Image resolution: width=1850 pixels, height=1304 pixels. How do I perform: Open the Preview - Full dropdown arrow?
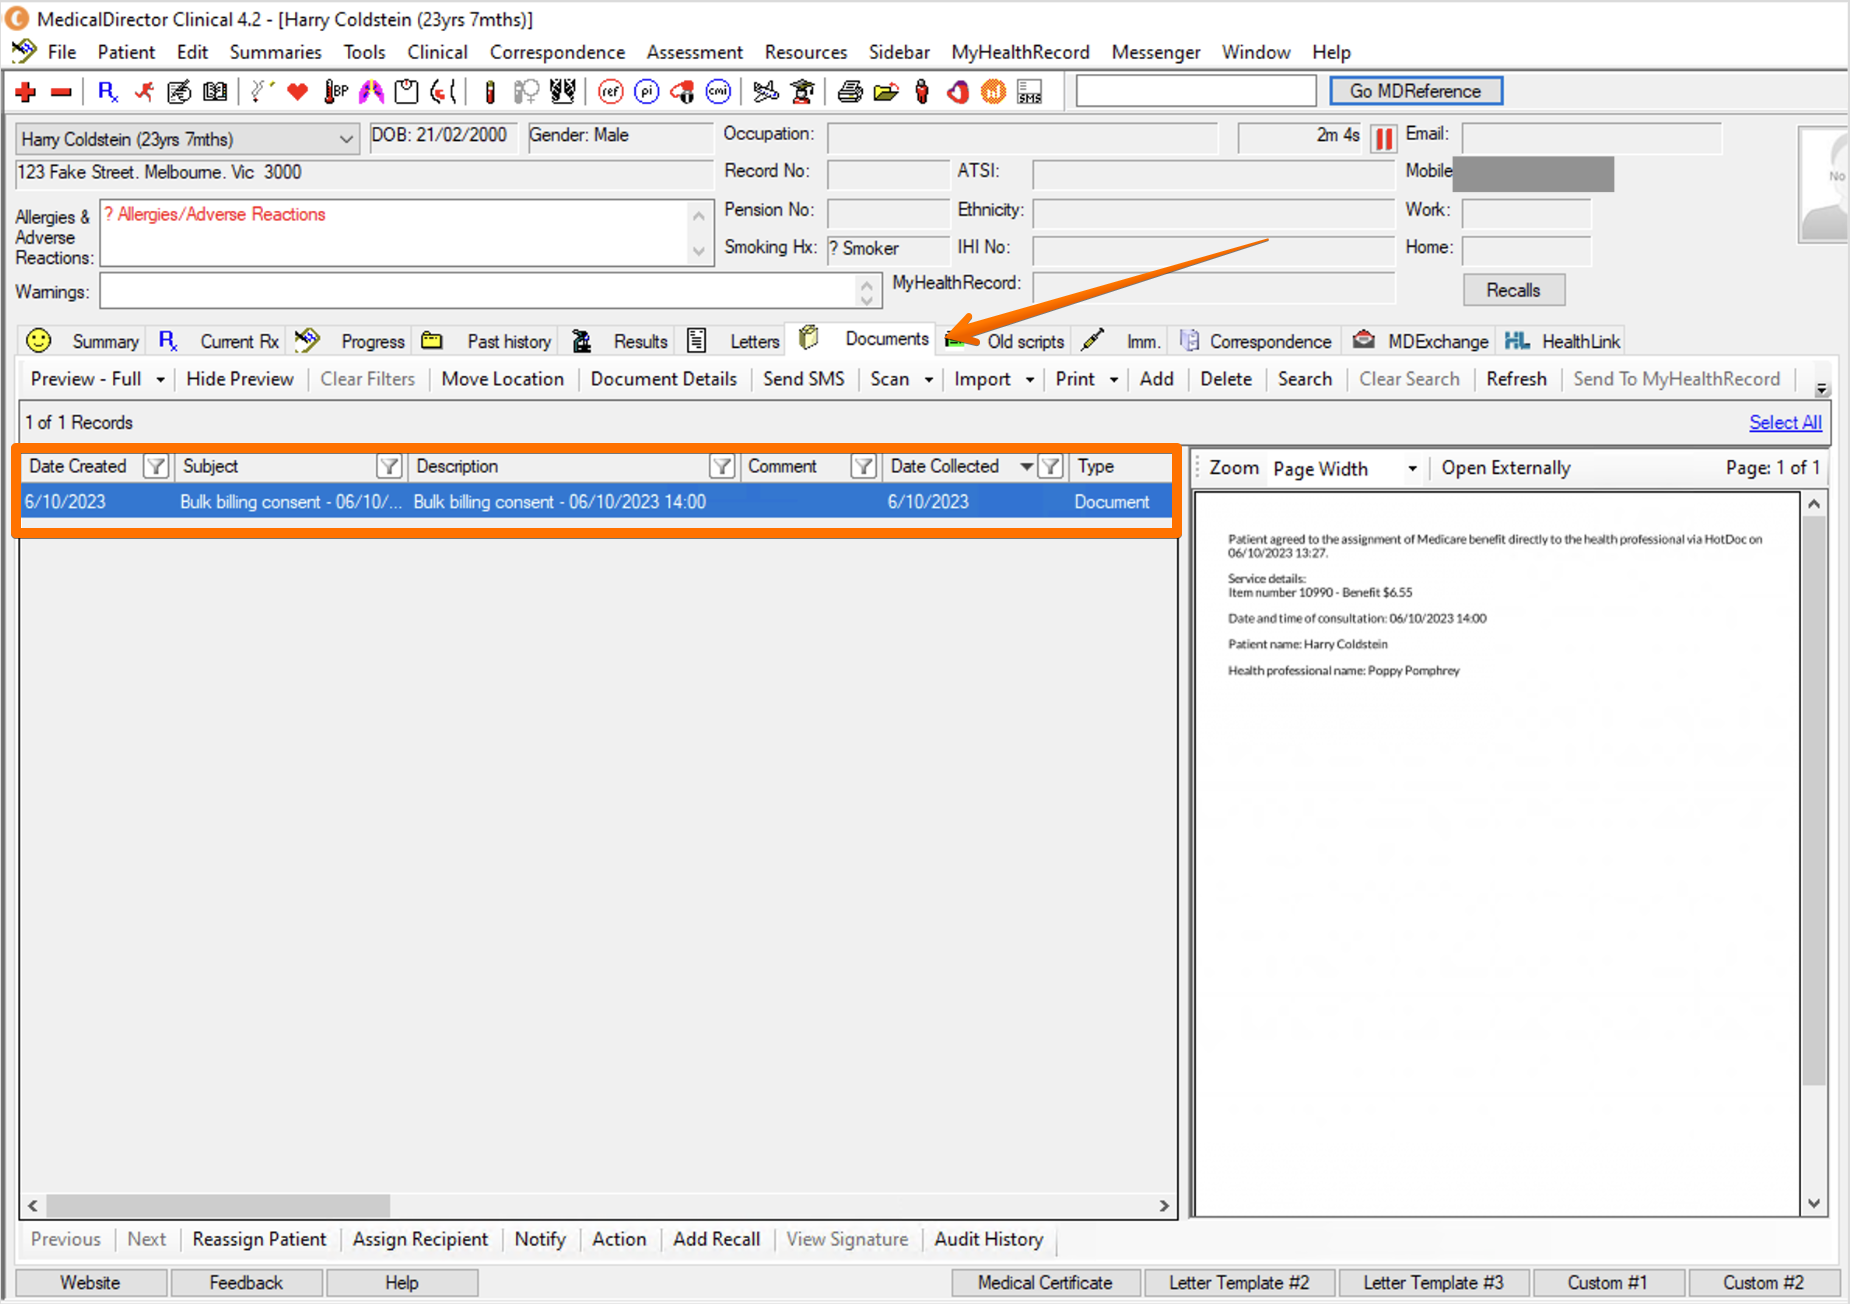(x=160, y=380)
